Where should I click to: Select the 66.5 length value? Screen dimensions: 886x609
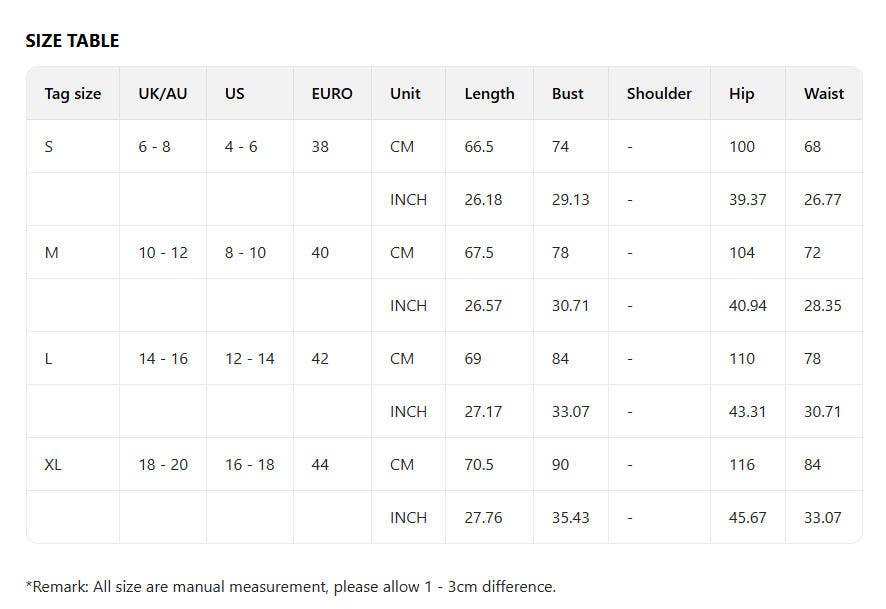[481, 147]
